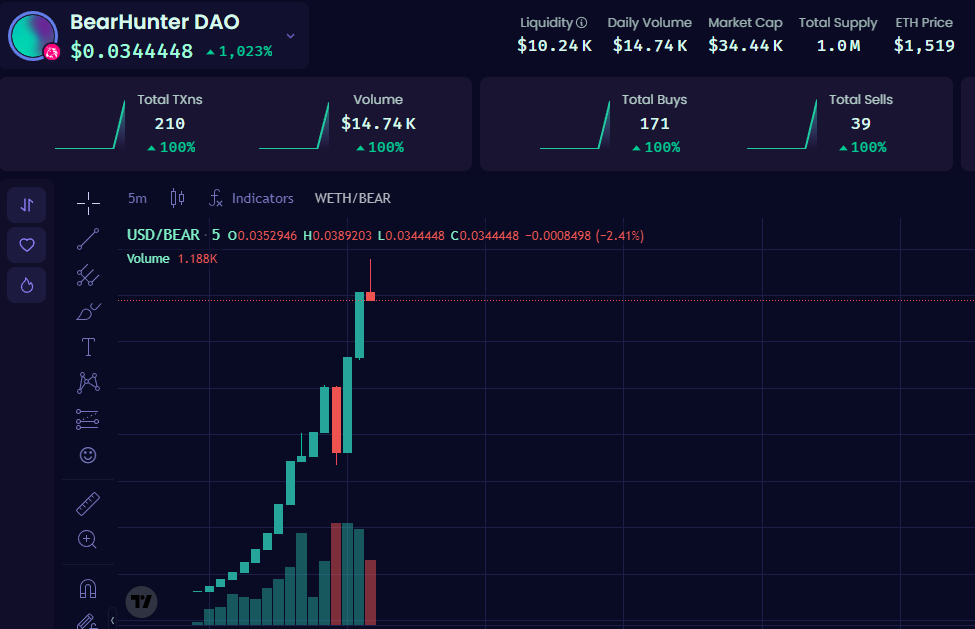This screenshot has width=975, height=629.
Task: Click the Volume card value $14.74K
Action: [378, 124]
